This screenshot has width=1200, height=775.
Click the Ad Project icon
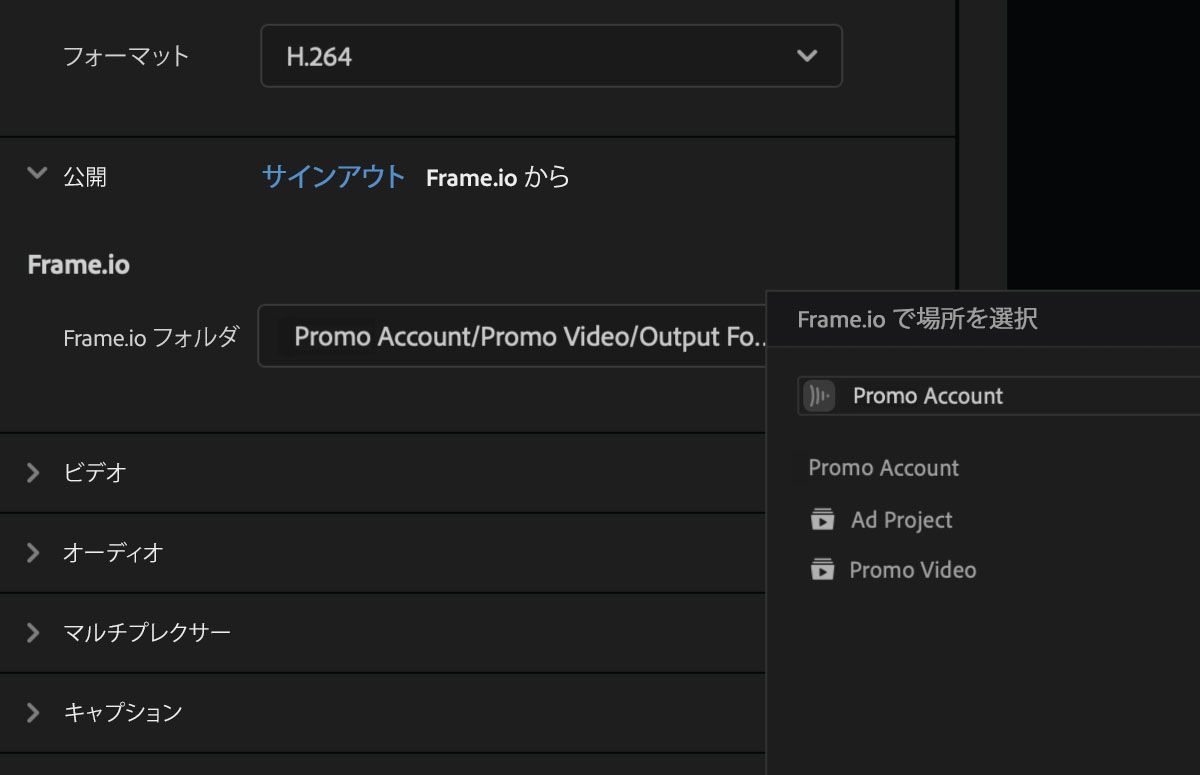coord(822,520)
